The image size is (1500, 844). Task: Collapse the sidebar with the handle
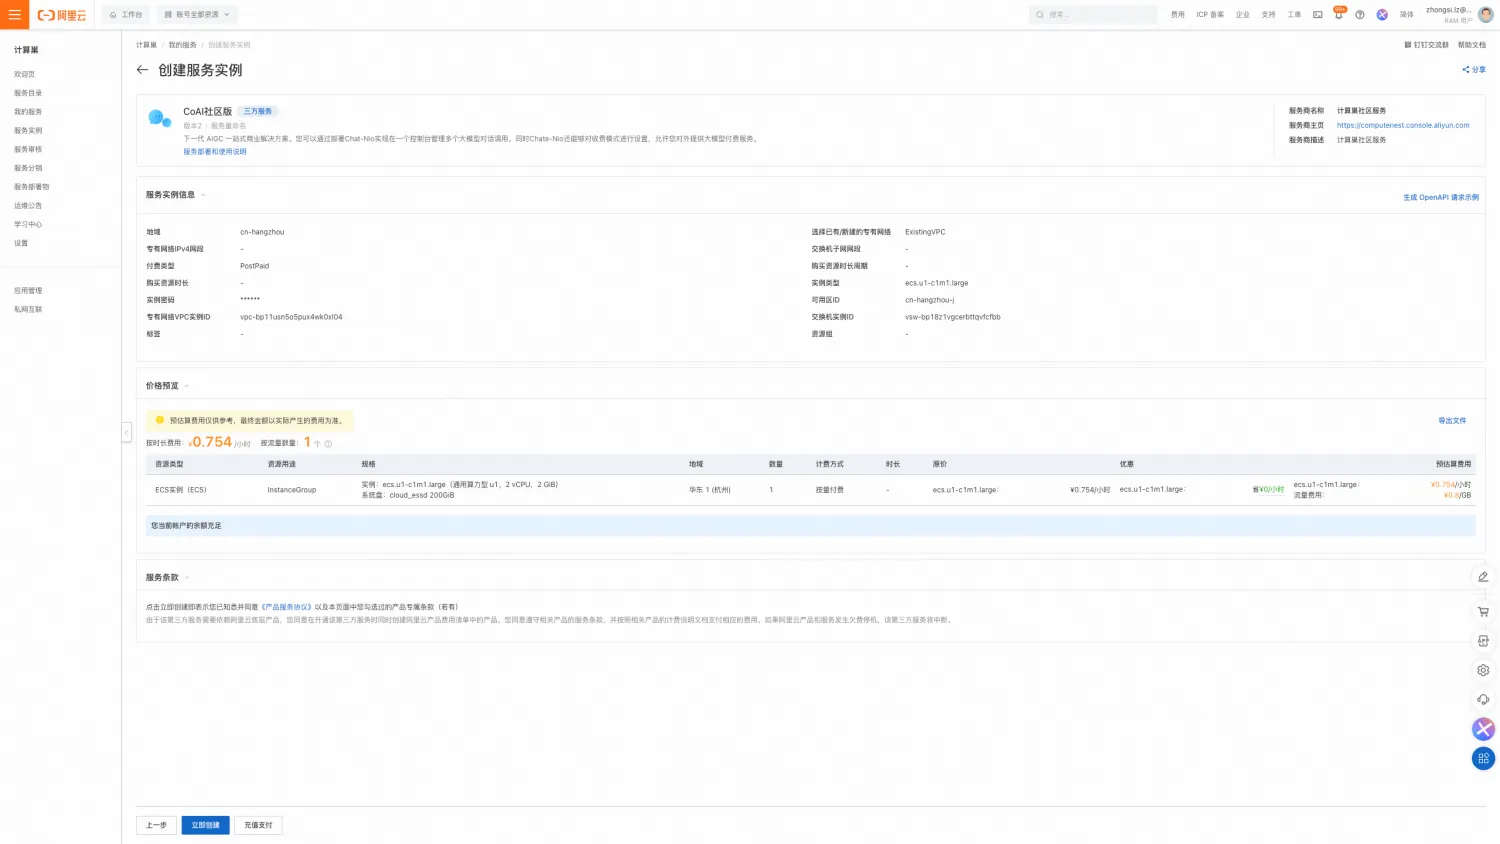click(126, 432)
